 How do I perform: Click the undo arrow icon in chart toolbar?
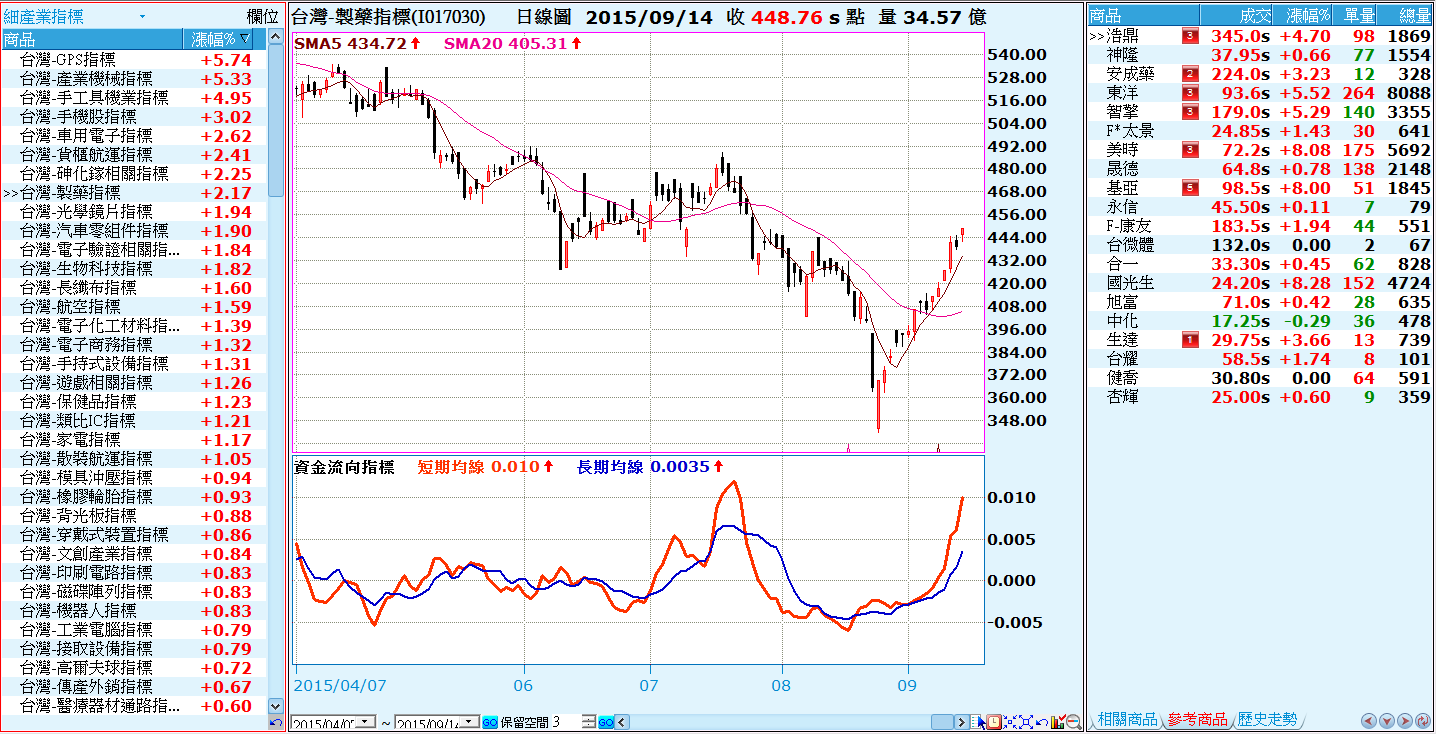[x=1042, y=722]
